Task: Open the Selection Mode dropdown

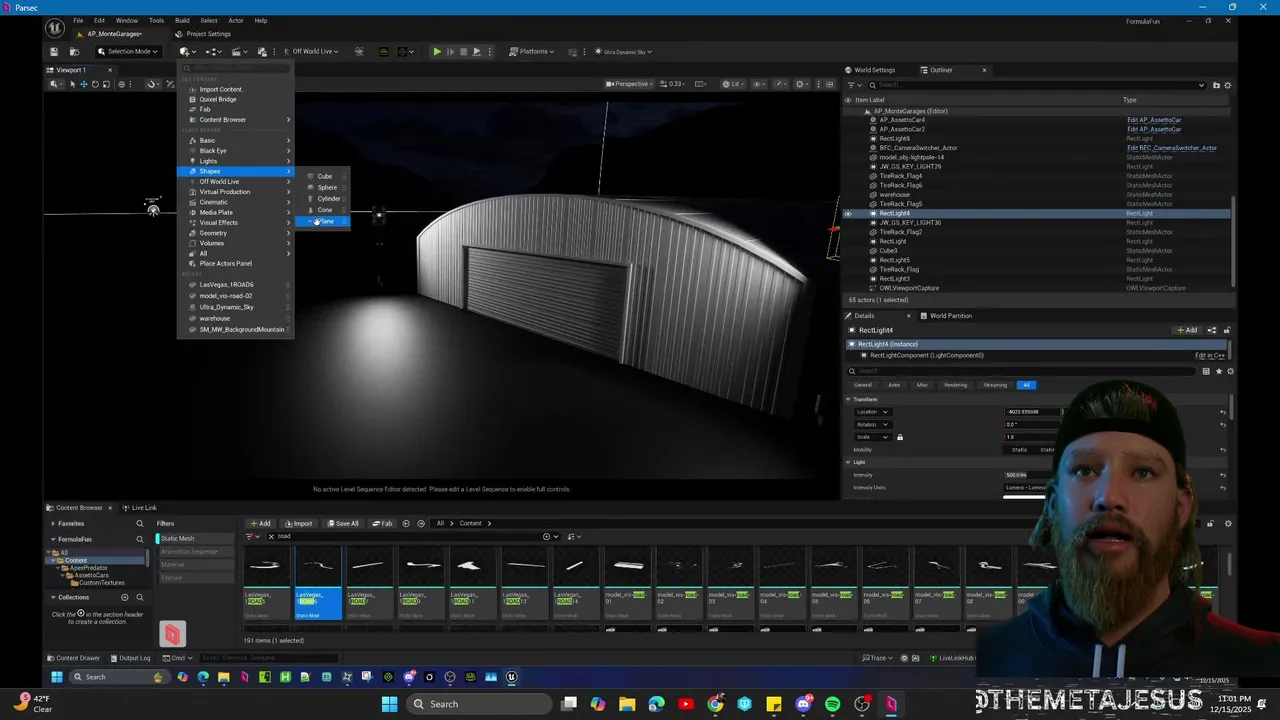Action: pyautogui.click(x=128, y=52)
